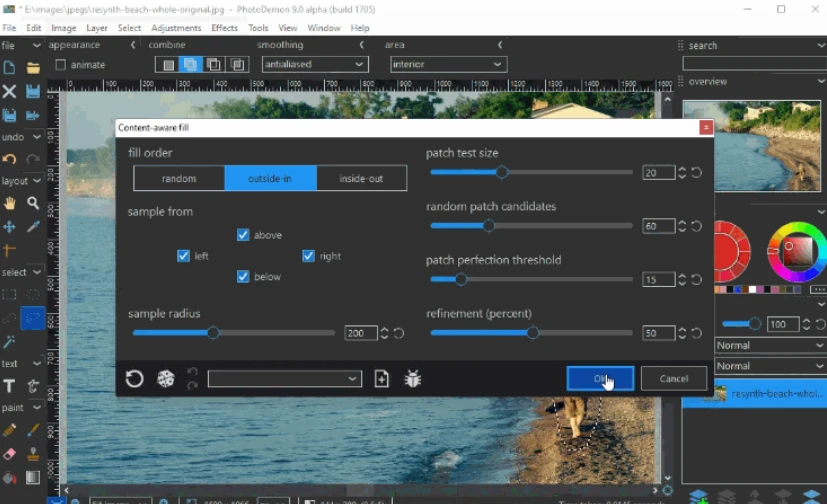Open the interior area dropdown
This screenshot has height=504, width=827.
click(x=448, y=64)
